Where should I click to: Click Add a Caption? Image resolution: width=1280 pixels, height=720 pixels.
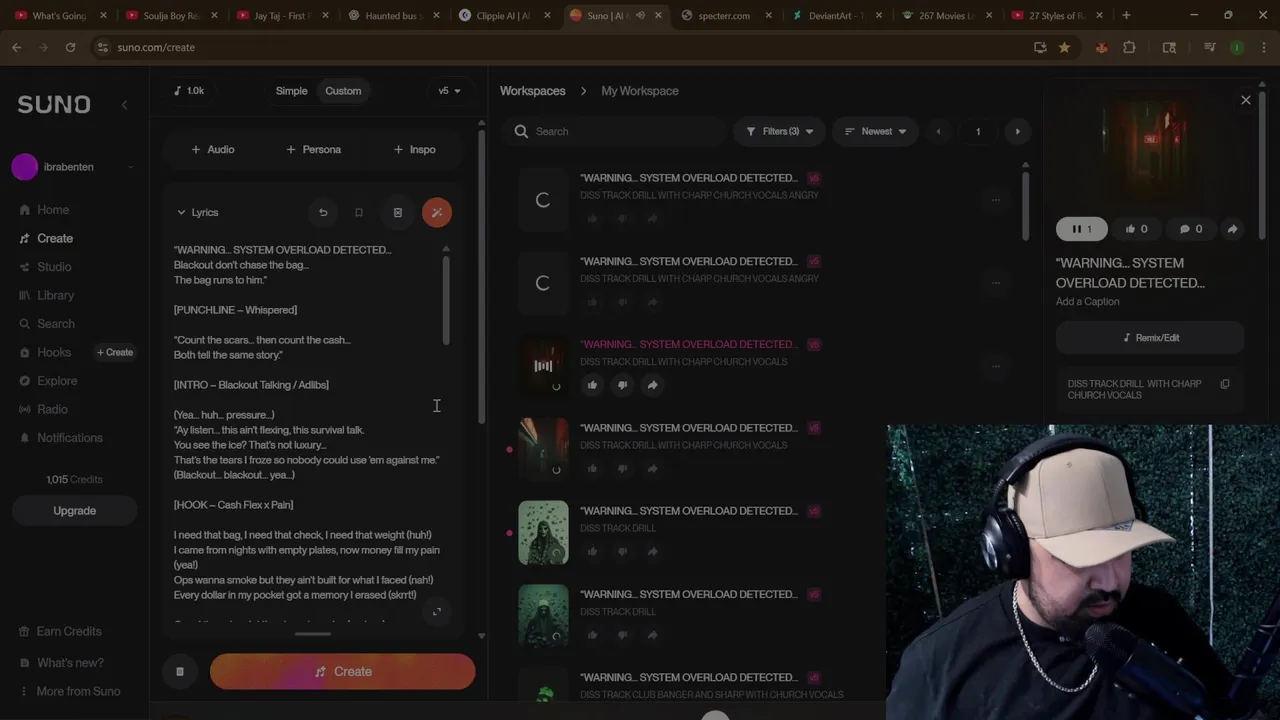[x=1087, y=302]
